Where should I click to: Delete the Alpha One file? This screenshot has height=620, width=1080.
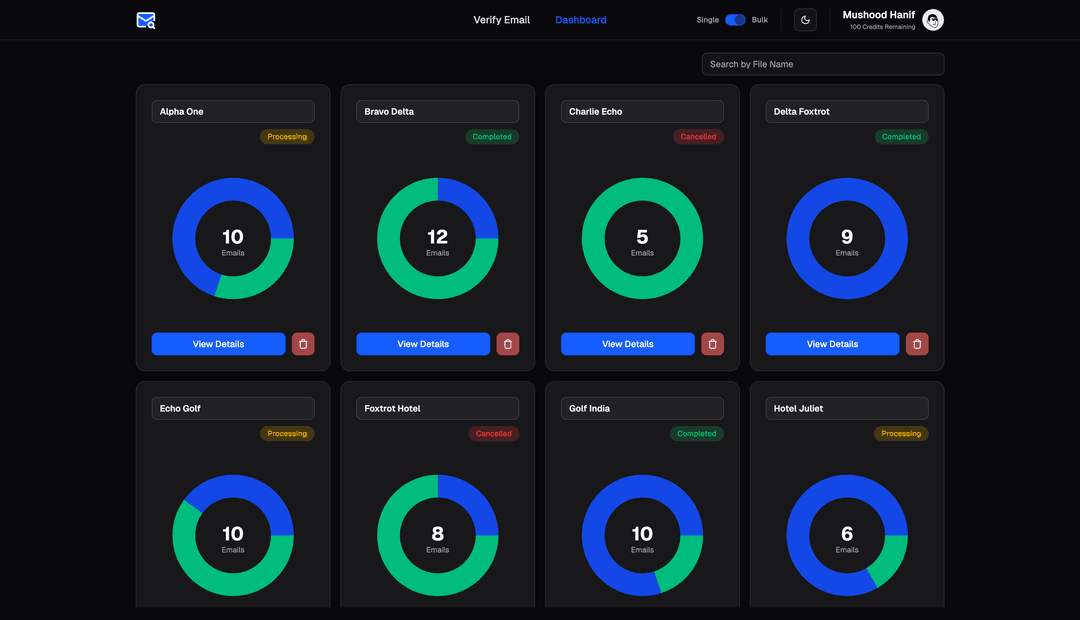(303, 344)
